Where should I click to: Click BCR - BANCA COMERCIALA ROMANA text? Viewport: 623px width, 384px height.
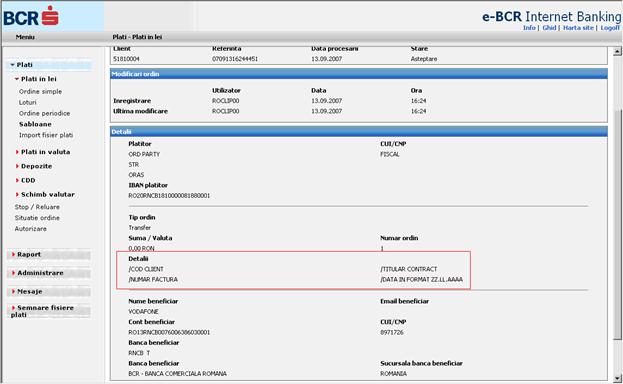click(177, 374)
